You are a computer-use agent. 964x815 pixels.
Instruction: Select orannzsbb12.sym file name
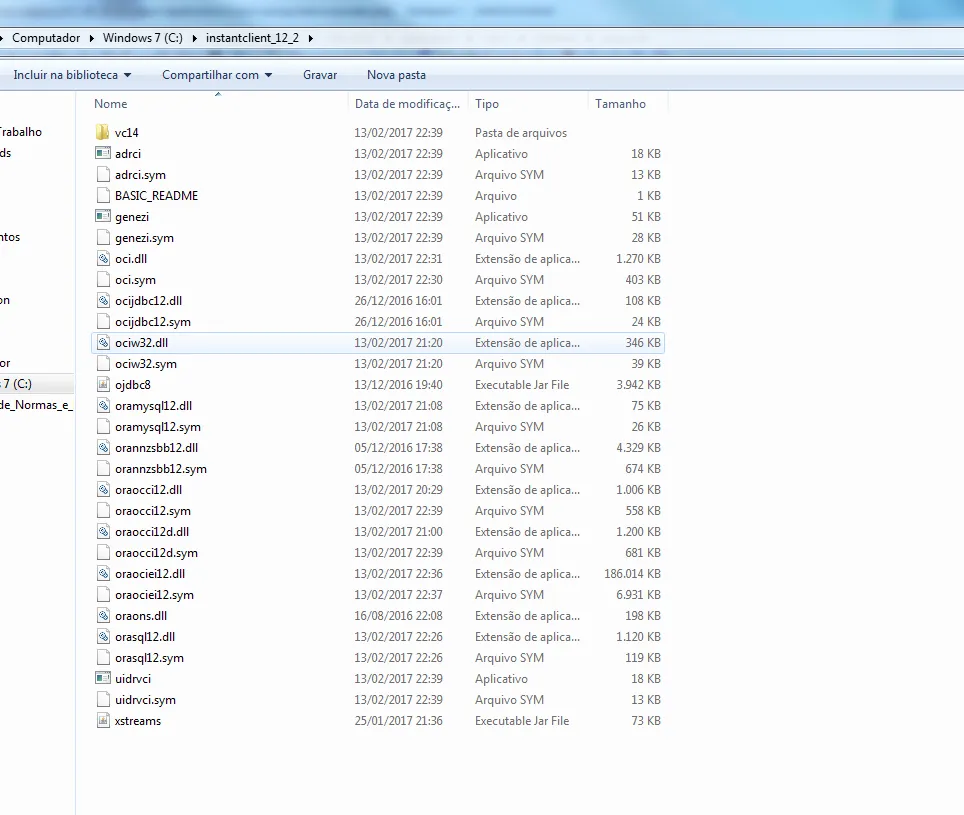click(160, 469)
